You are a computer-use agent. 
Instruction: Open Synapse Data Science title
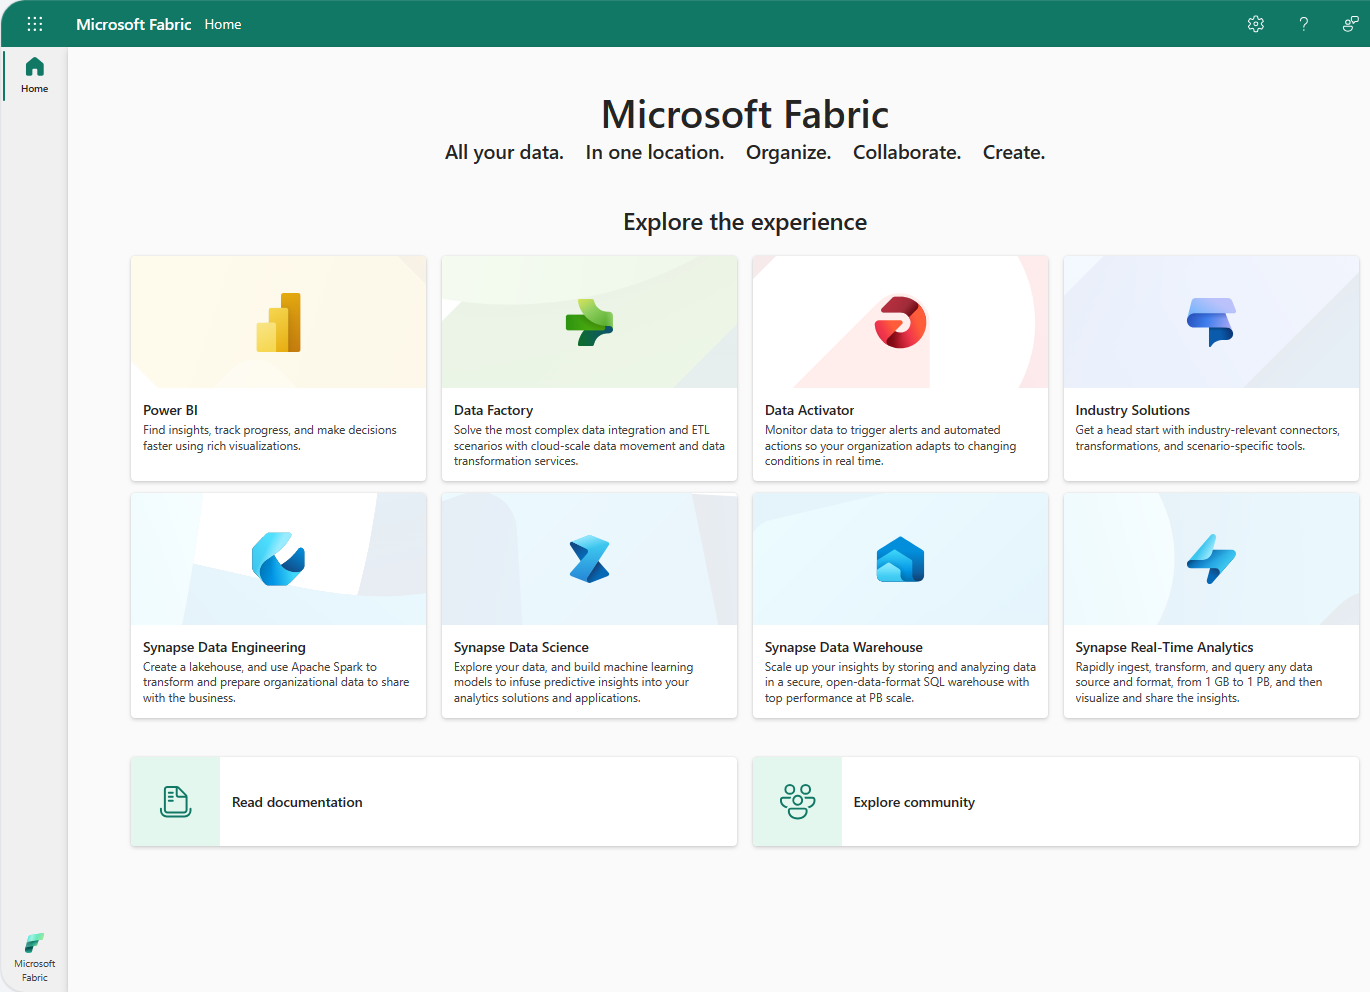pyautogui.click(x=521, y=647)
